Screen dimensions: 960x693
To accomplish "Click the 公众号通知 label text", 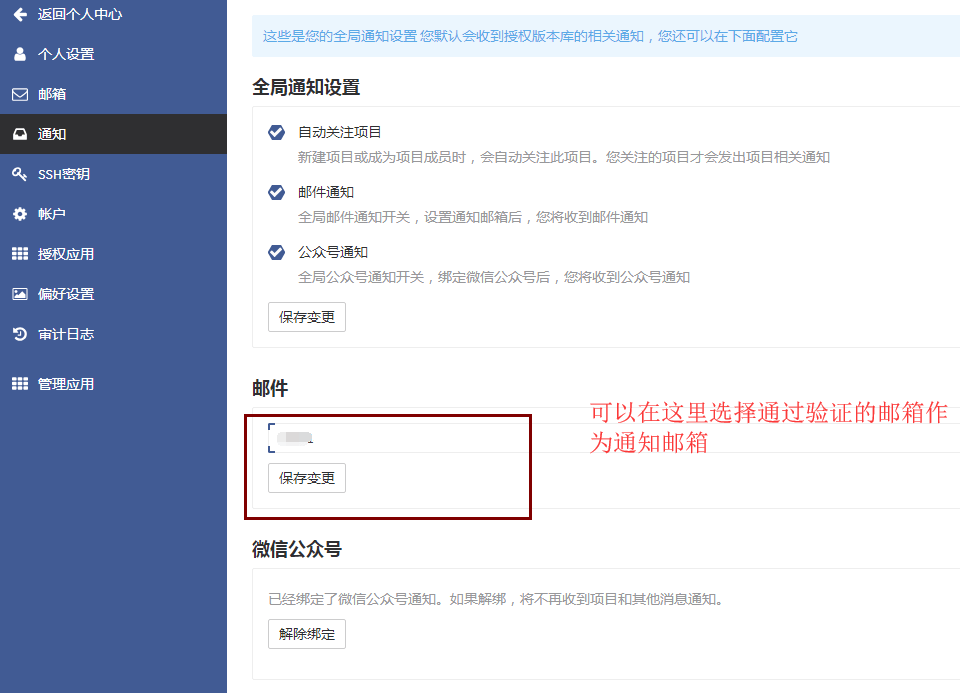I will pyautogui.click(x=333, y=252).
